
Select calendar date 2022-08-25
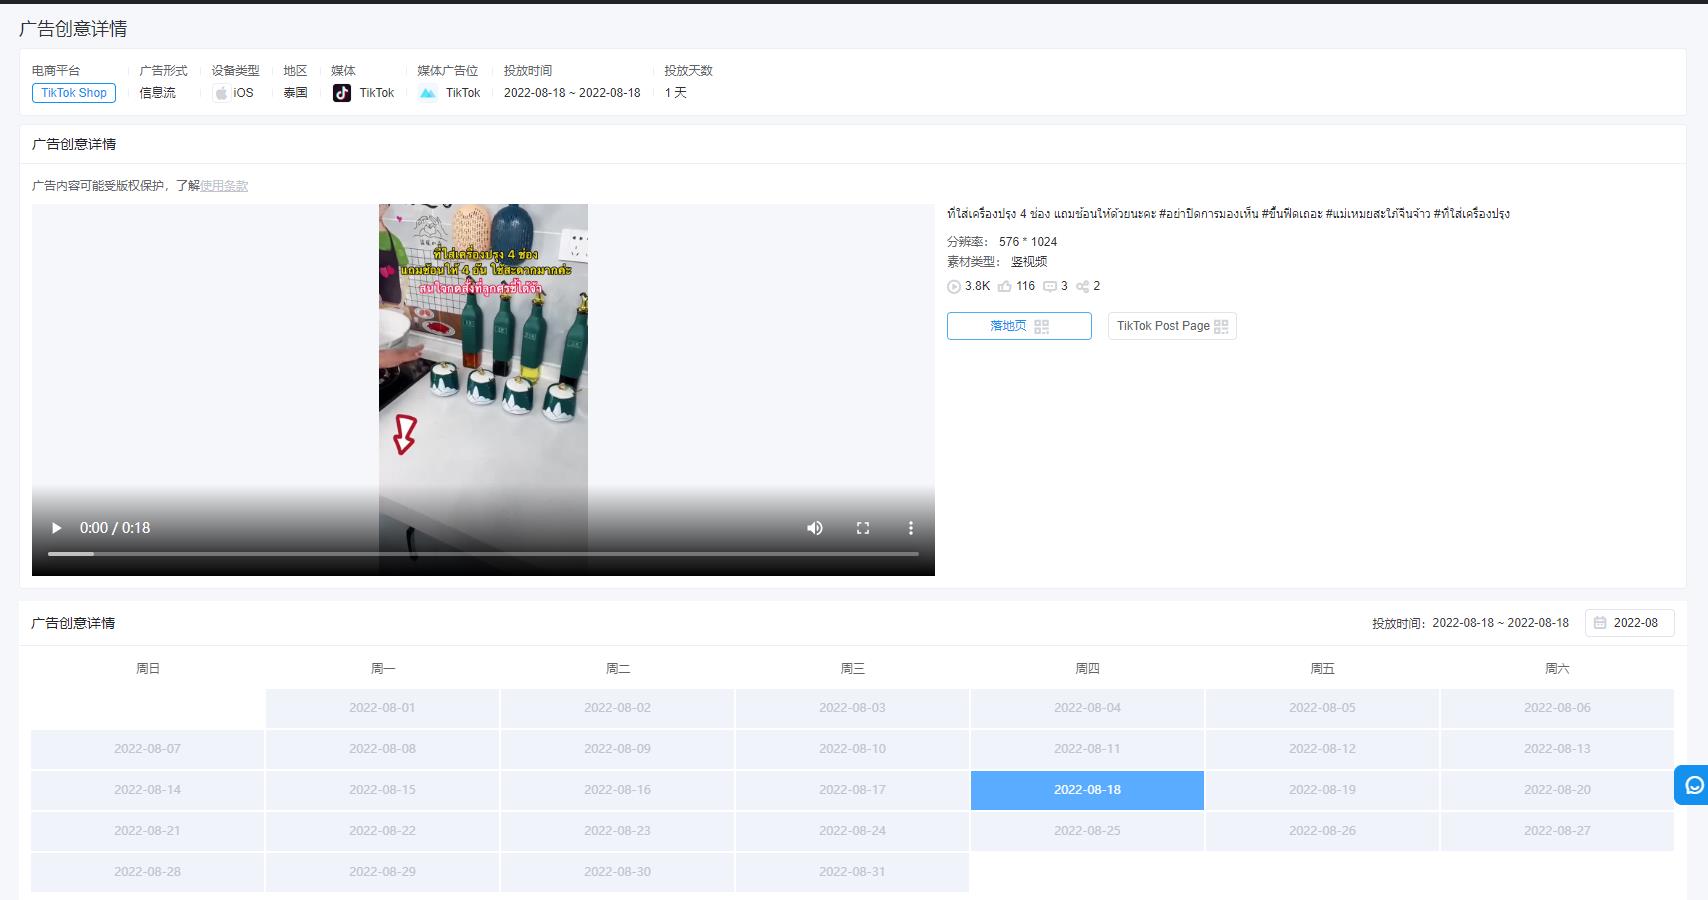[x=1087, y=831]
